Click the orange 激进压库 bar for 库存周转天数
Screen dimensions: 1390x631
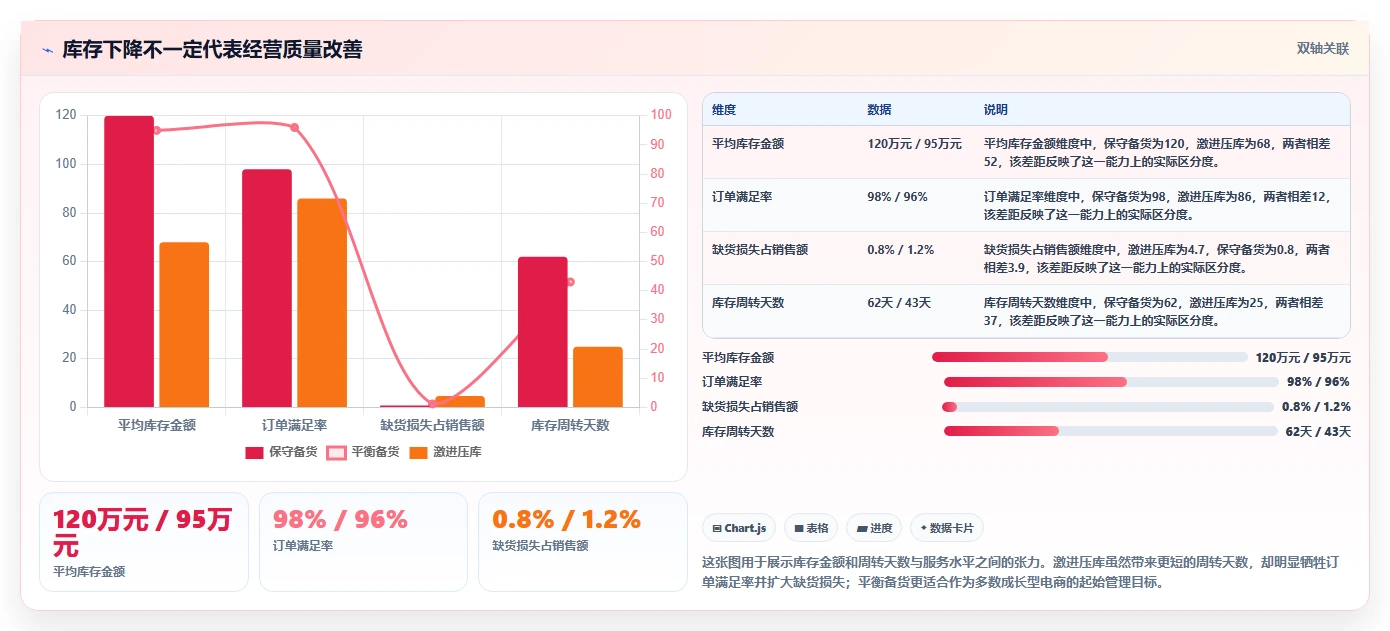point(597,377)
